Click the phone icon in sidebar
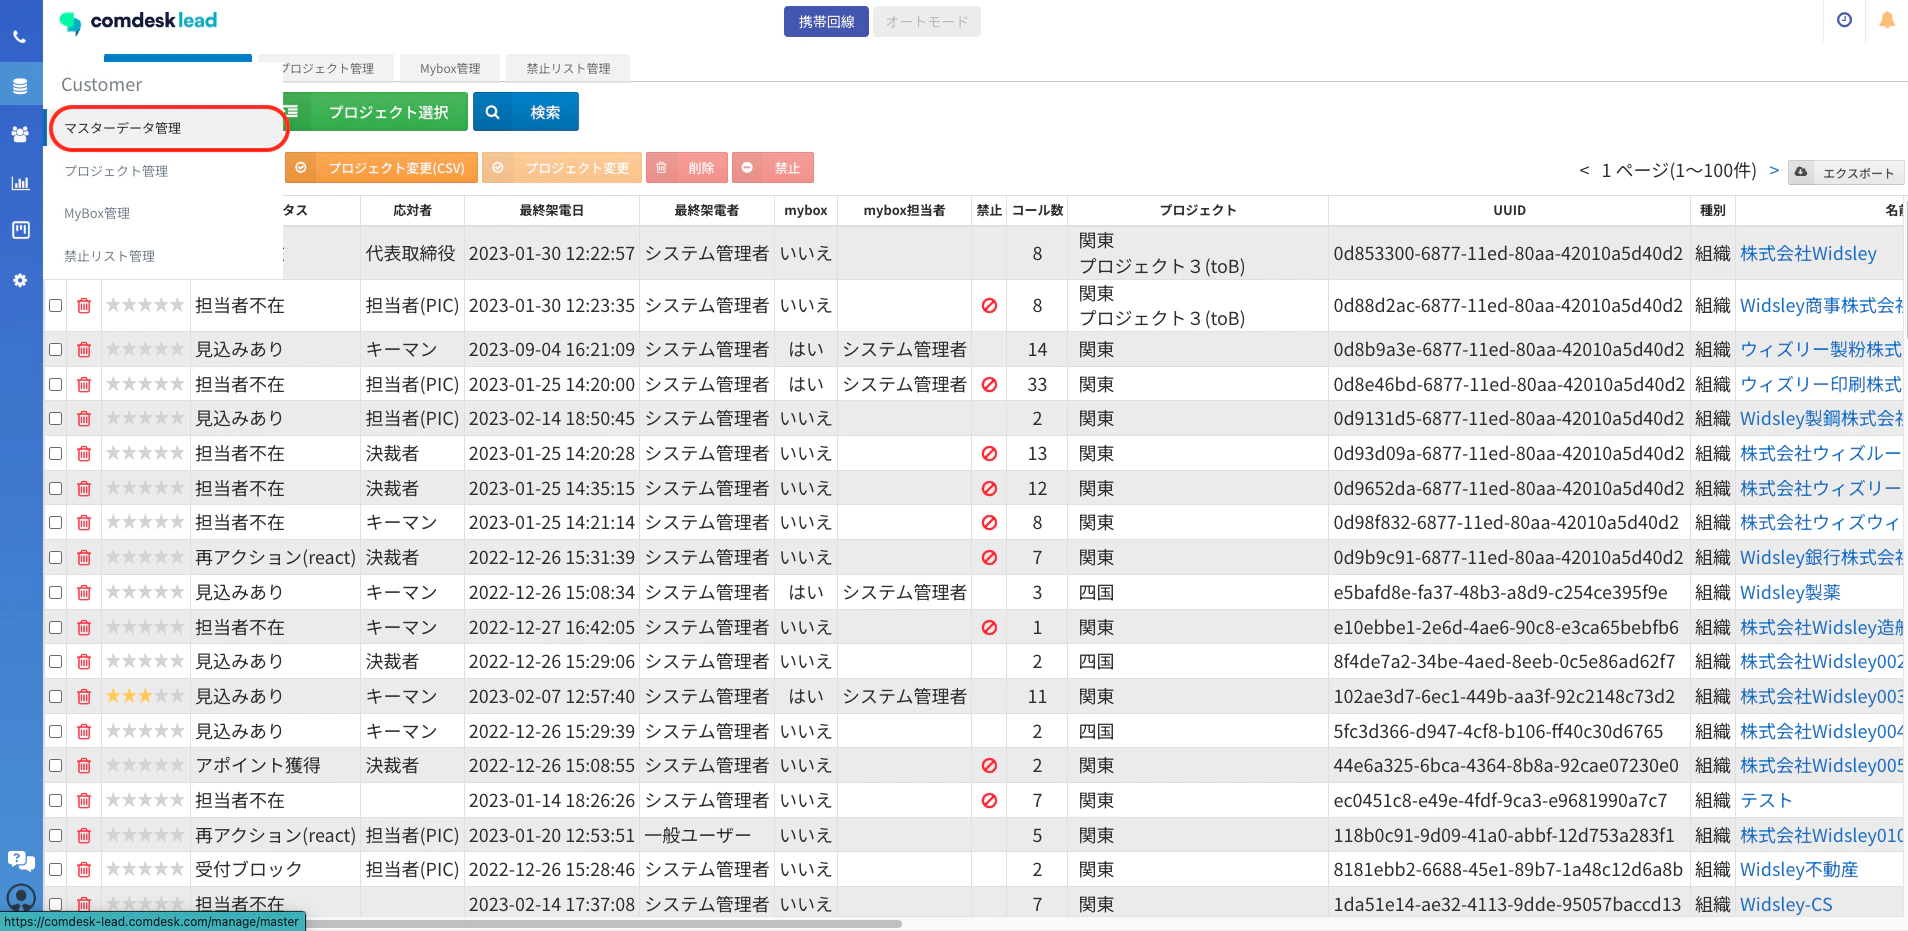 point(20,37)
